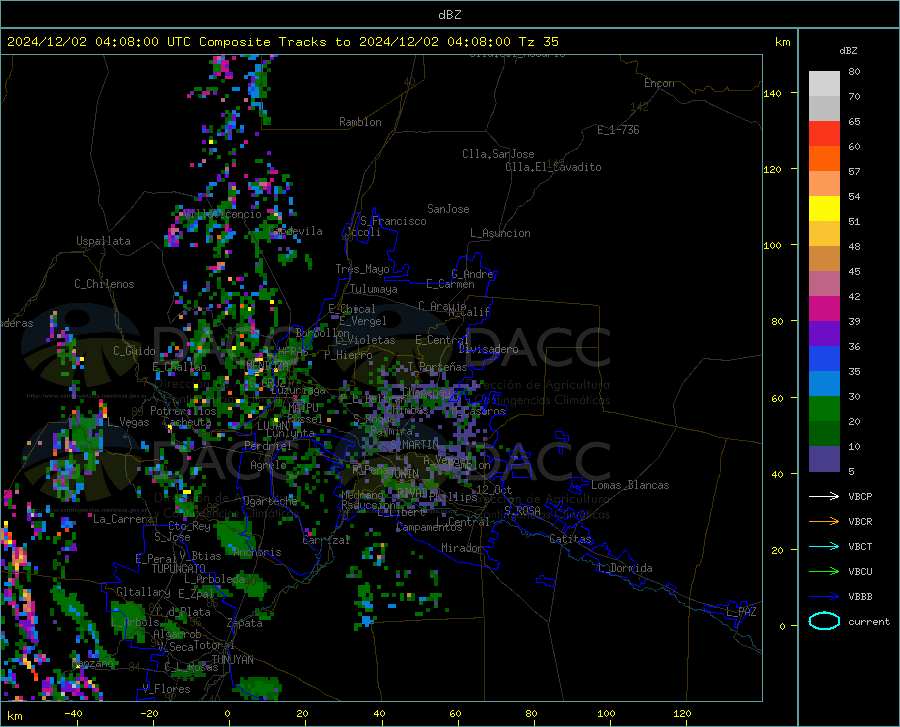Select the yellow 51-54 dBZ color swatch

(824, 209)
